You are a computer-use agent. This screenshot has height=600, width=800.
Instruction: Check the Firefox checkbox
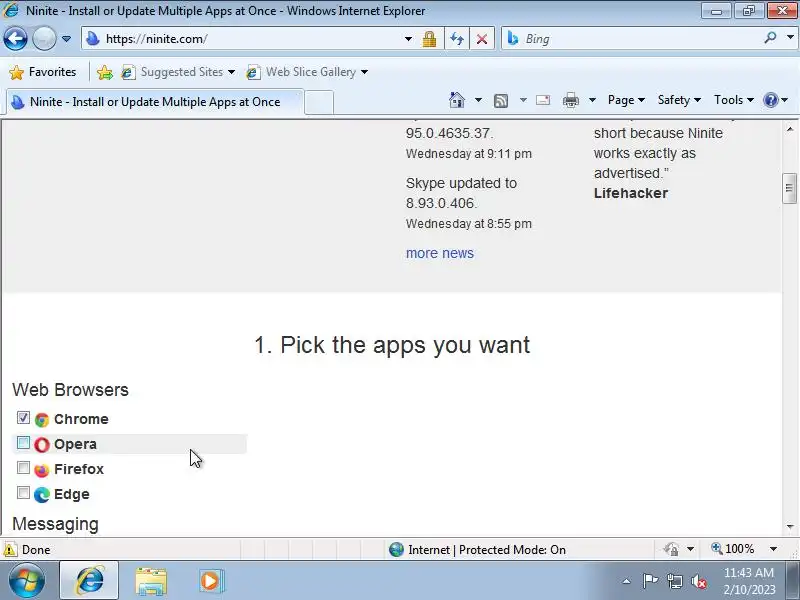23,467
